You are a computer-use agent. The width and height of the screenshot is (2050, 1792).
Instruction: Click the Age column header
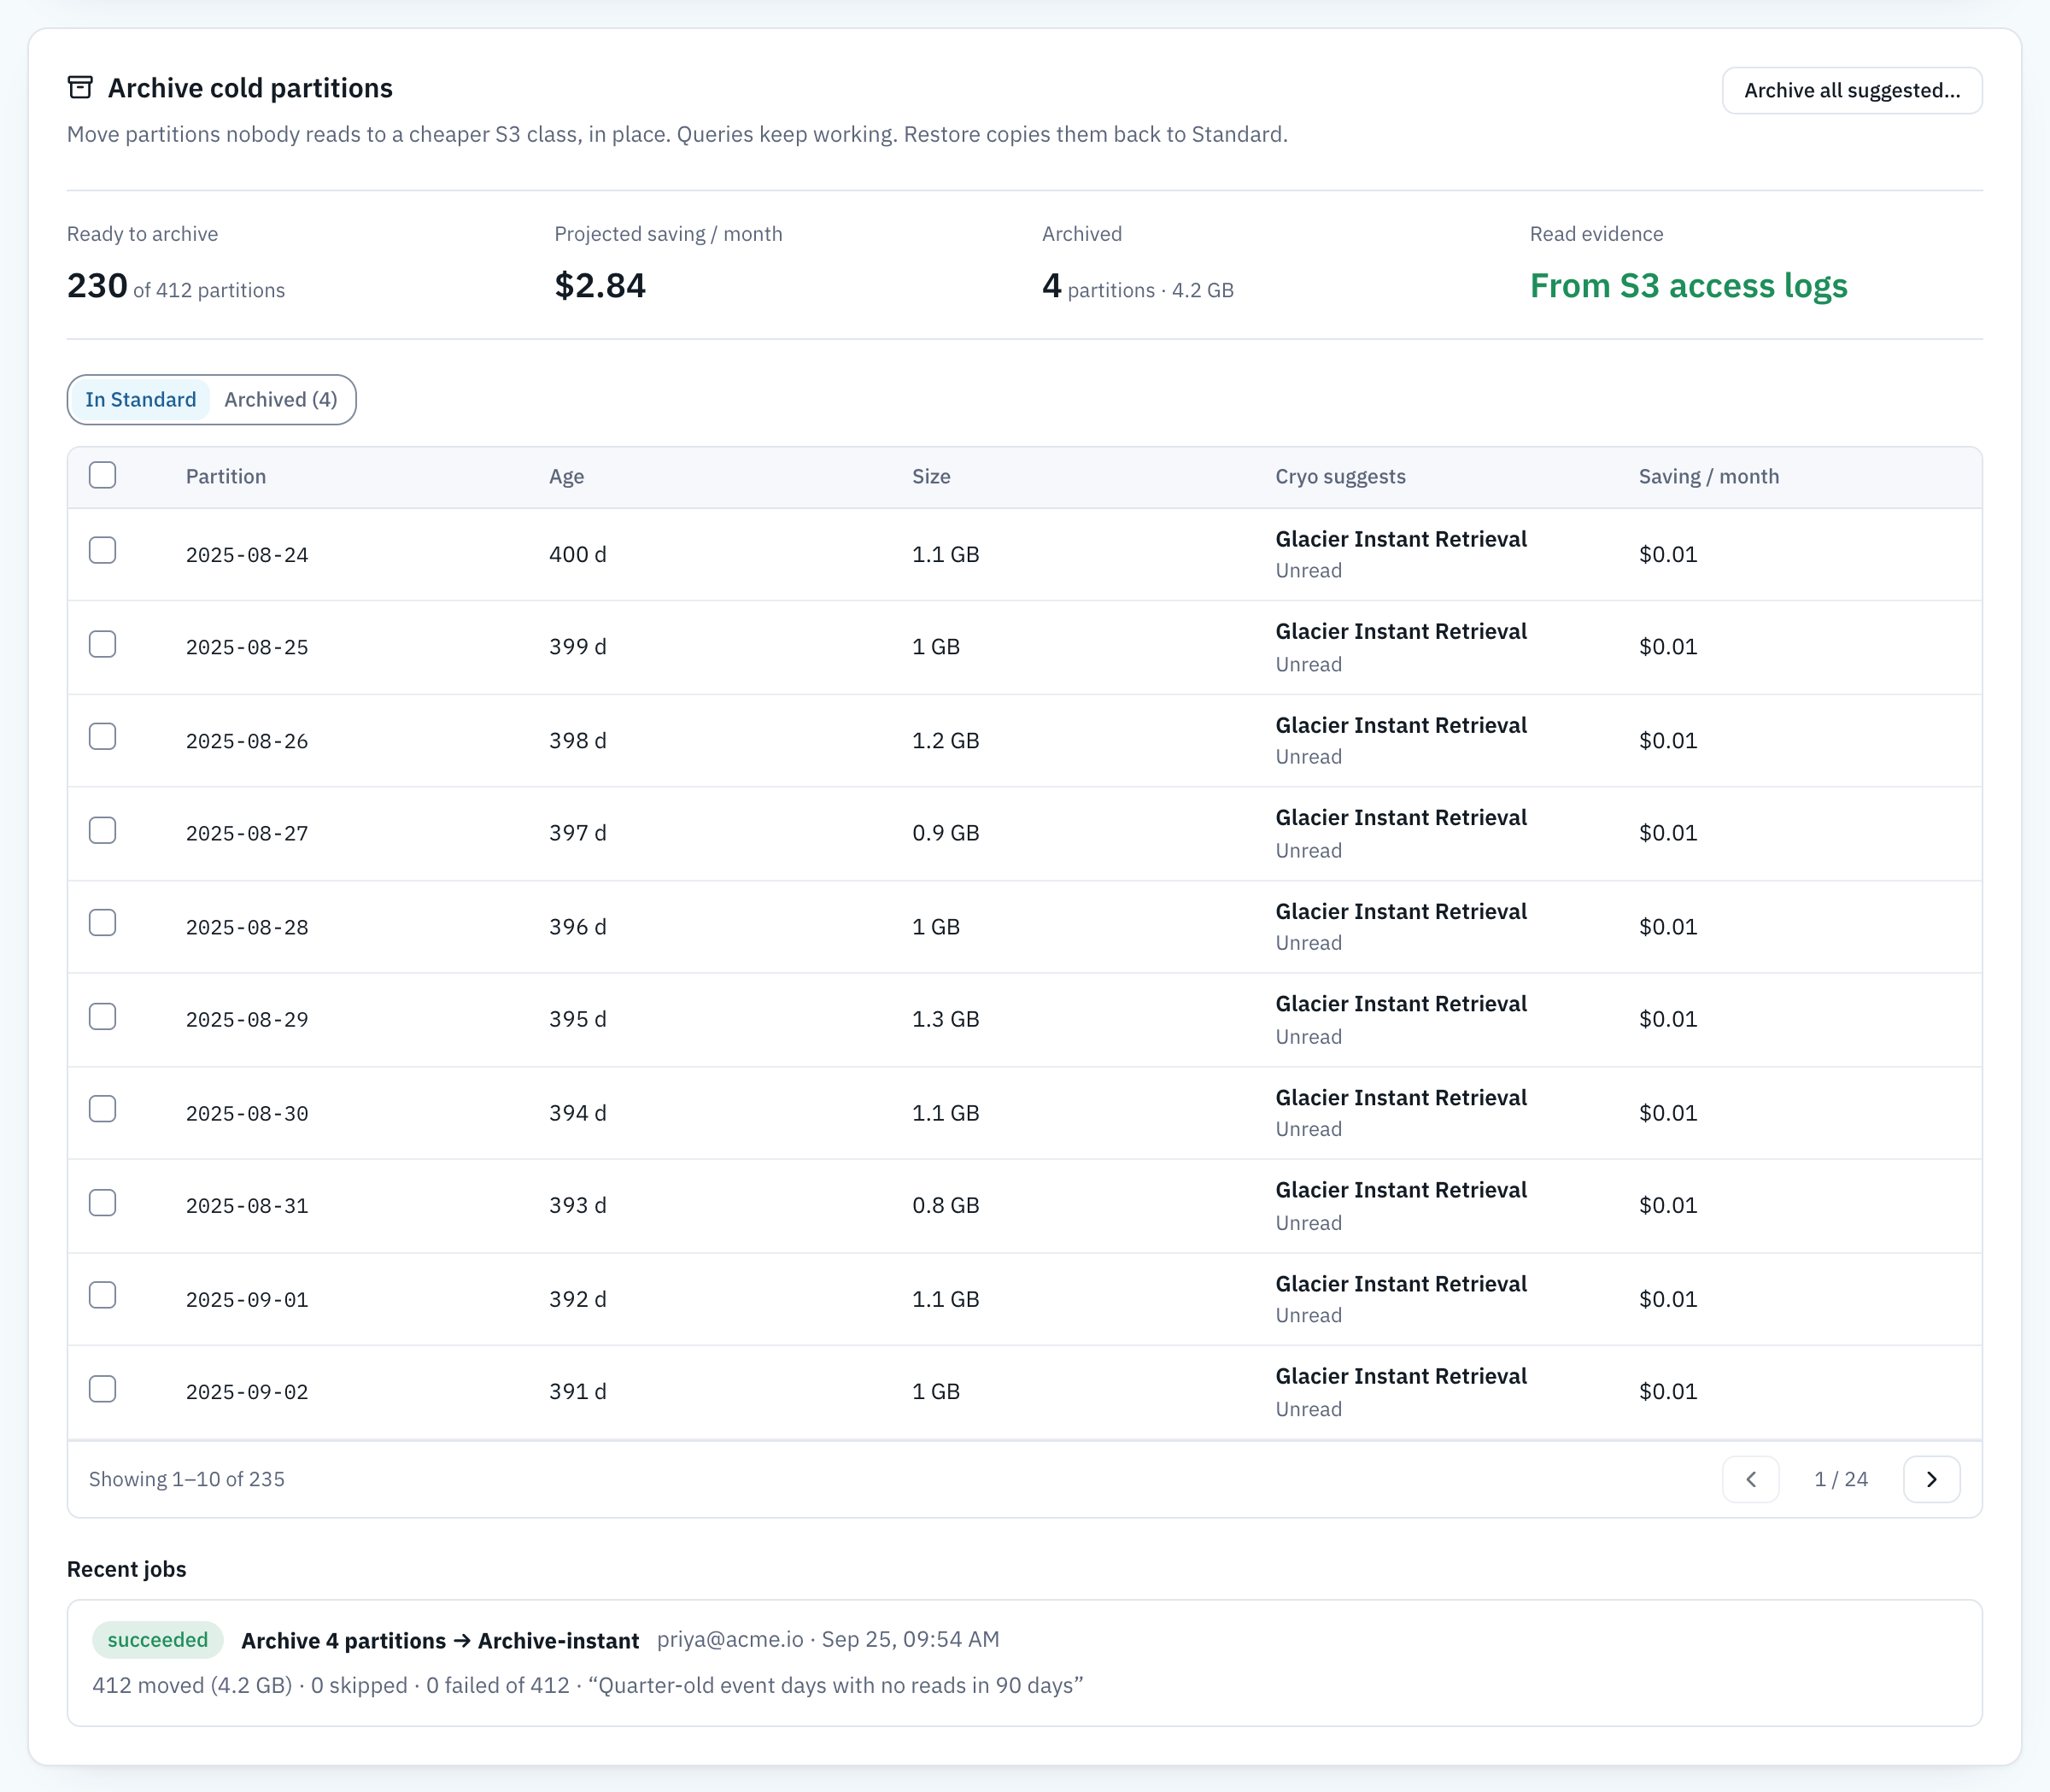click(x=566, y=477)
